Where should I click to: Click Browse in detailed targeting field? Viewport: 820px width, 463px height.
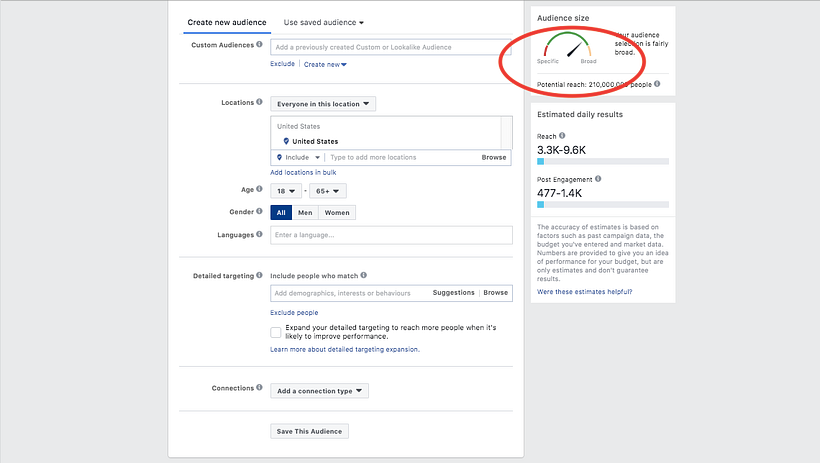point(495,292)
